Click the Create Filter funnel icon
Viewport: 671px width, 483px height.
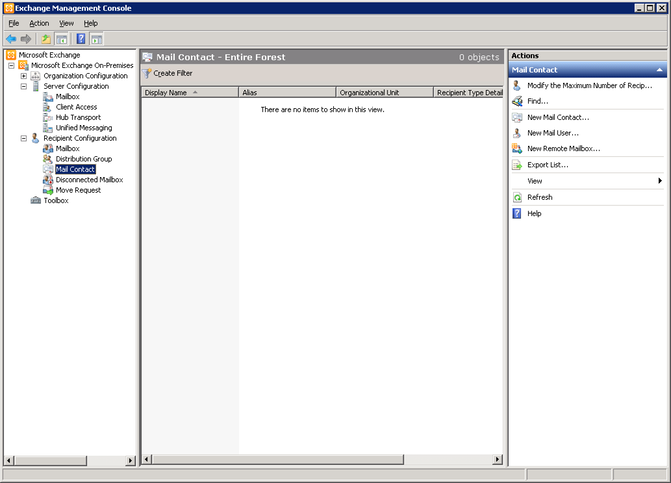point(147,73)
